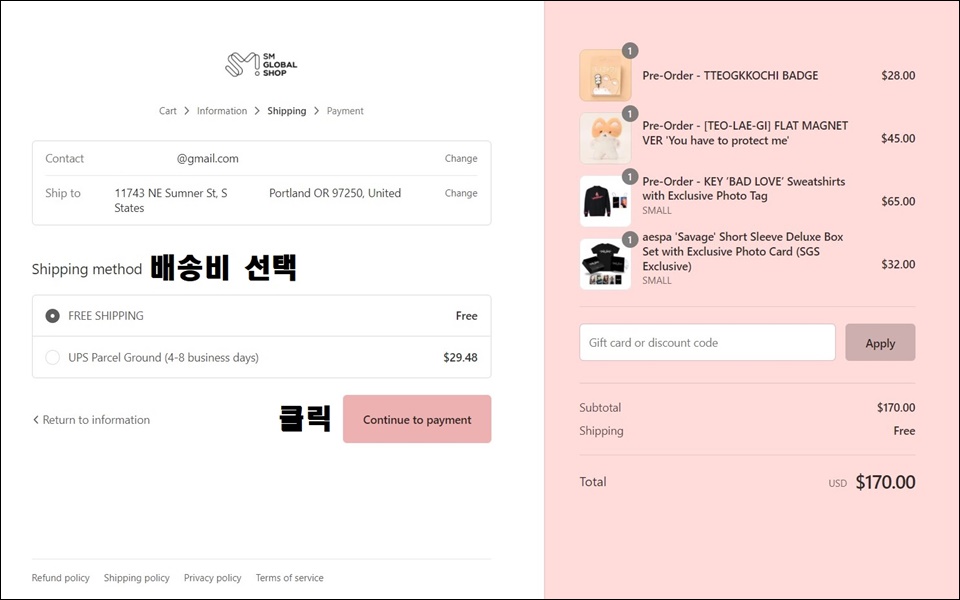Click the $29.48 UPS shipping price

(x=460, y=357)
